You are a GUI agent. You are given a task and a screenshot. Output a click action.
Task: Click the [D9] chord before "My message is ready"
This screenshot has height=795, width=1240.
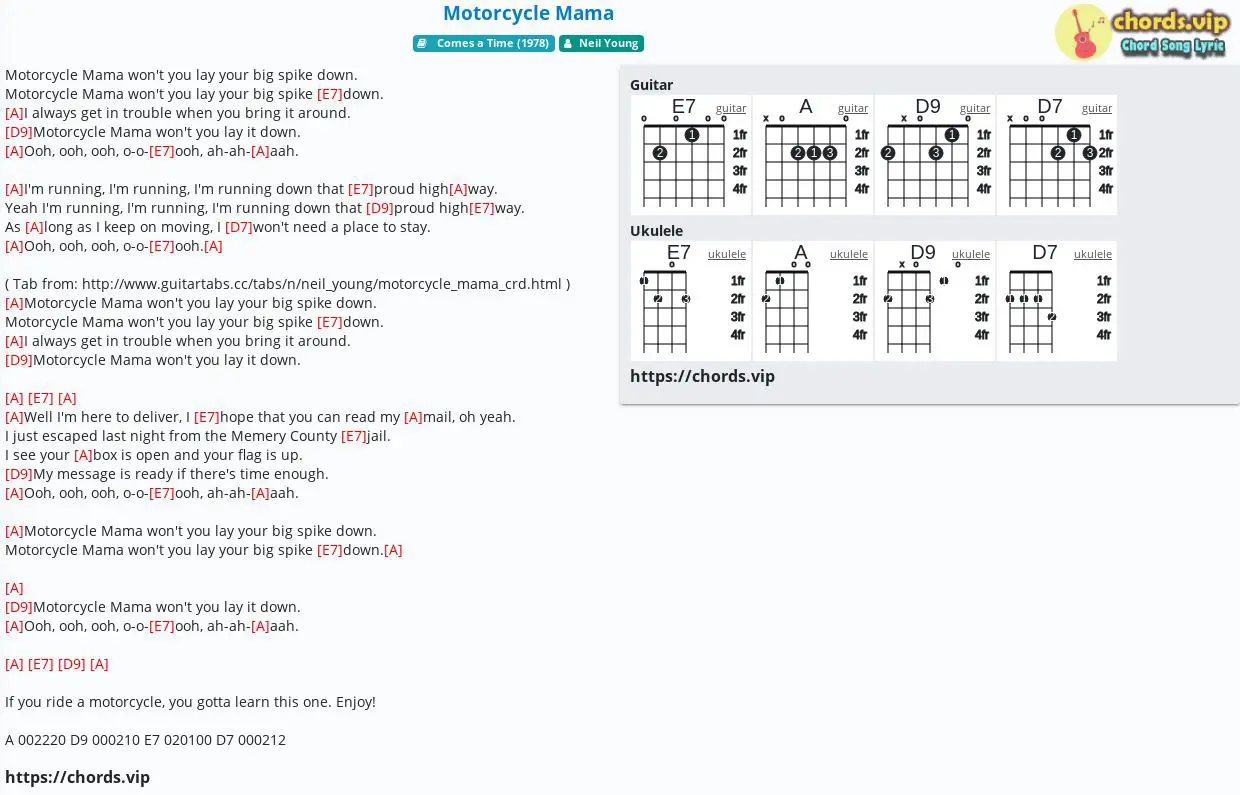19,474
